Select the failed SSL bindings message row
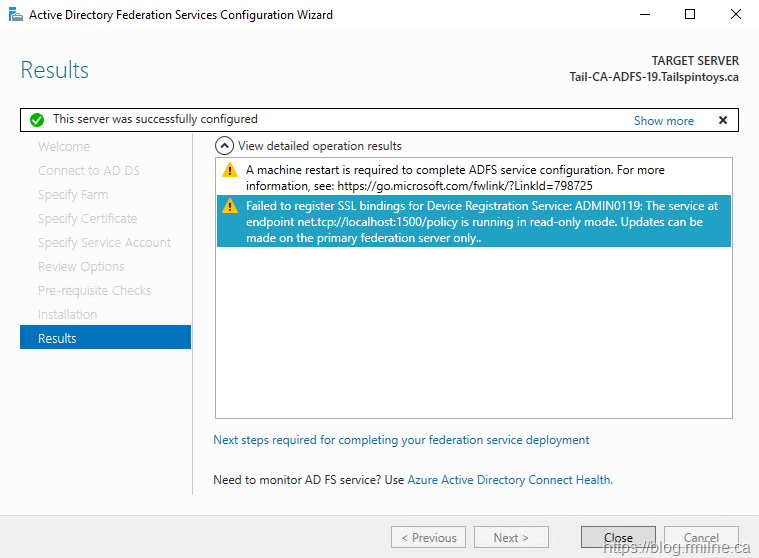The width and height of the screenshot is (759, 558). pyautogui.click(x=474, y=221)
